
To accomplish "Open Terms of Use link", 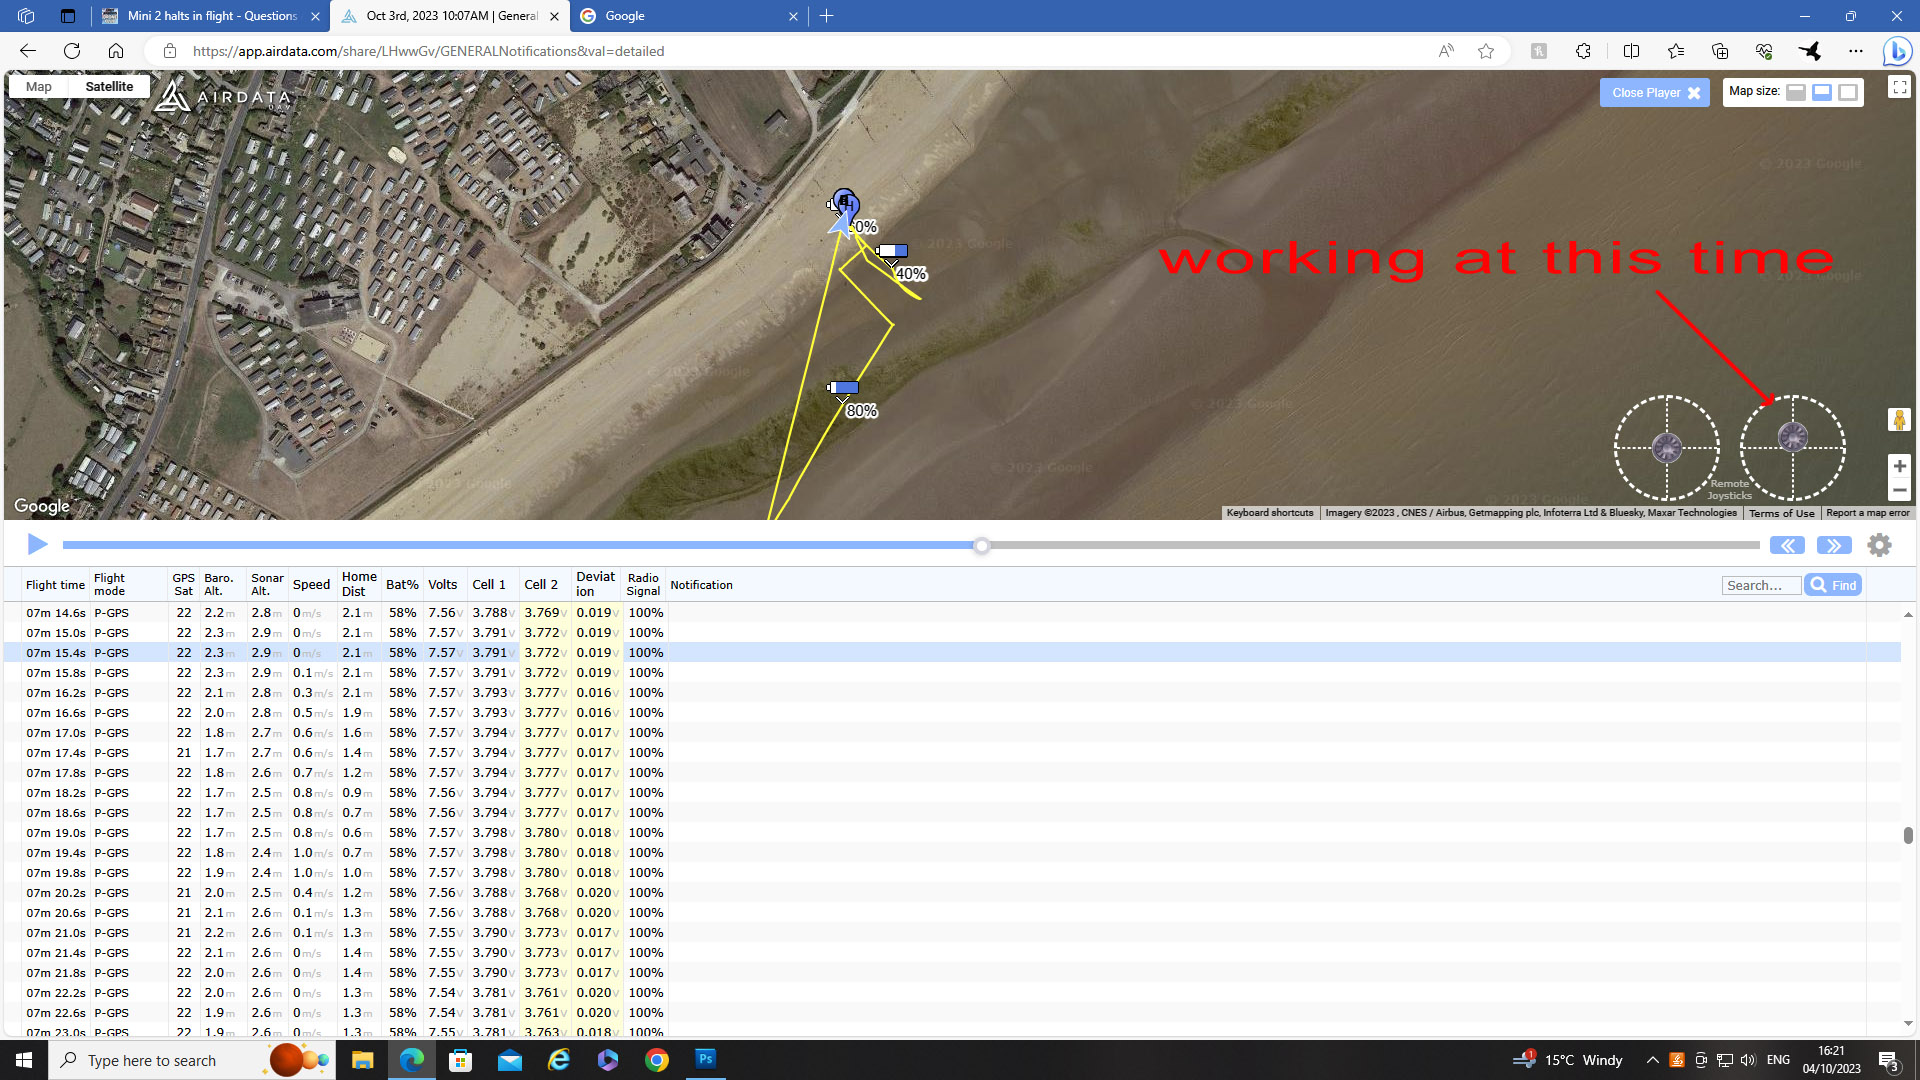I will coord(1781,513).
